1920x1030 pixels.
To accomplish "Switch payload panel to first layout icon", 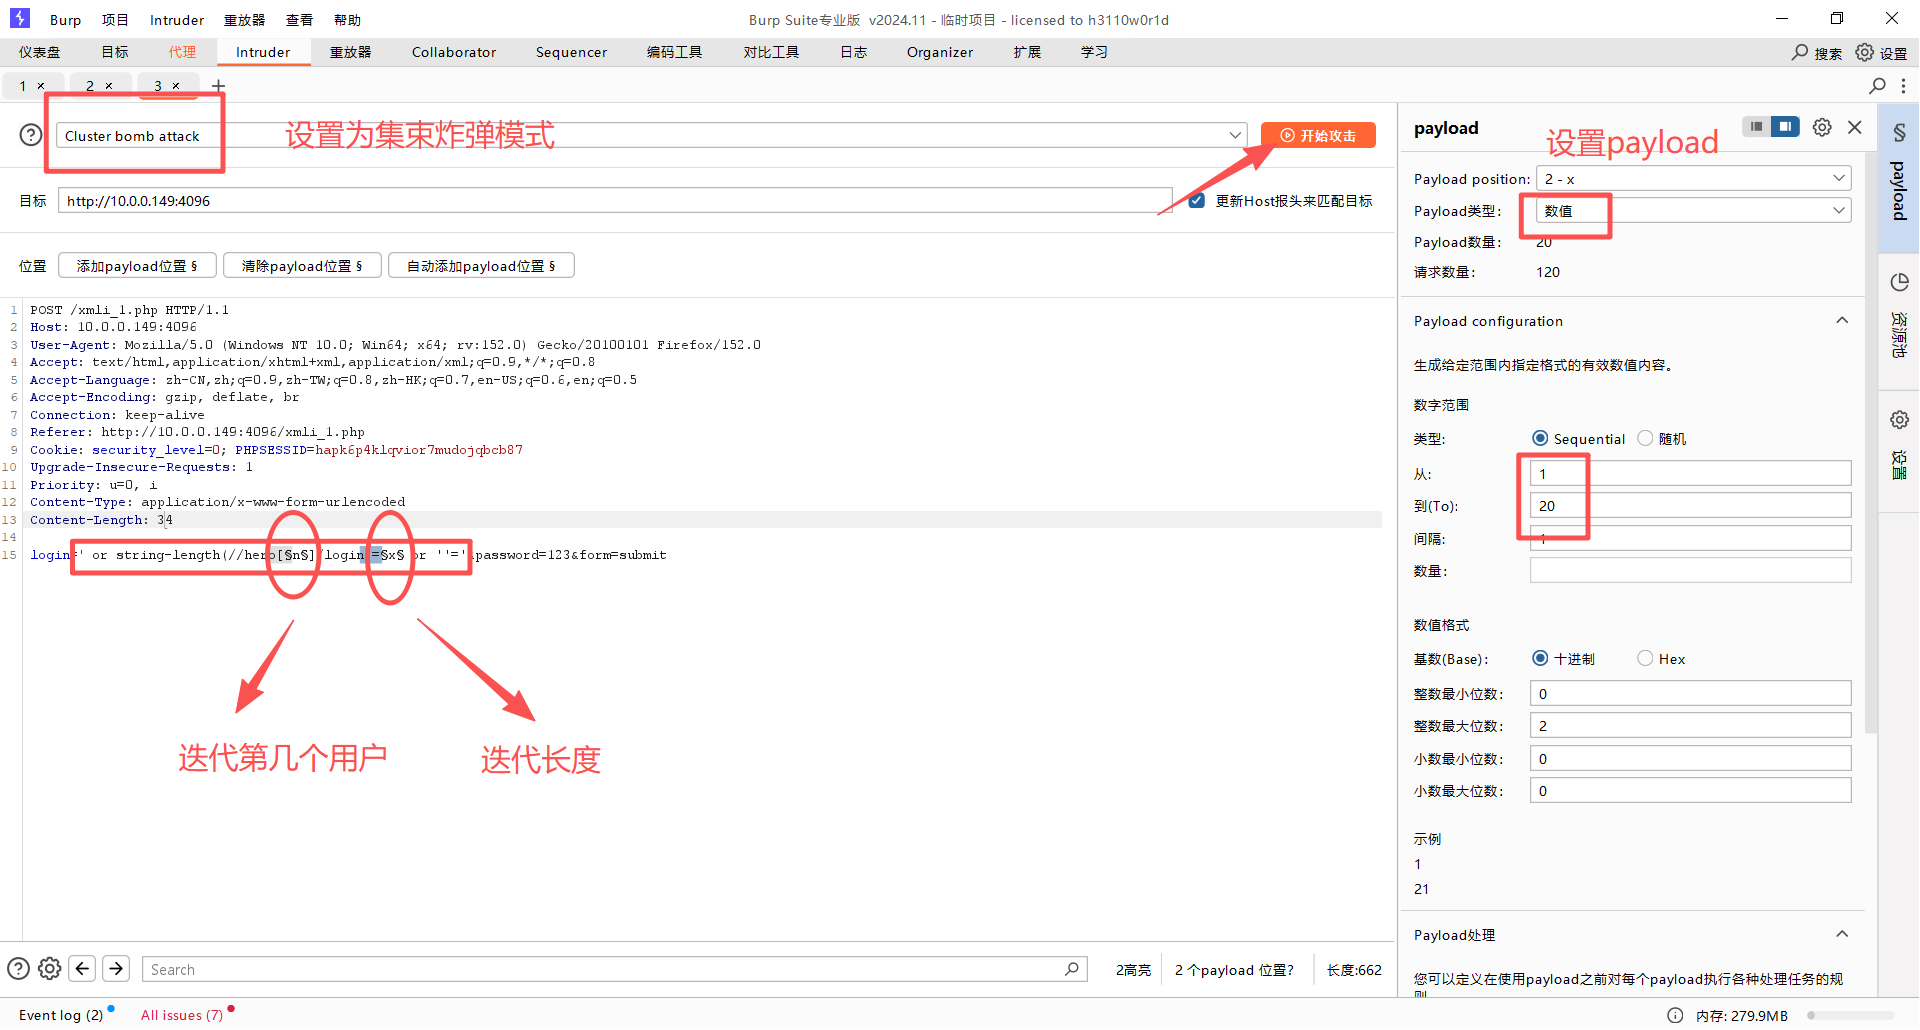I will [x=1756, y=127].
